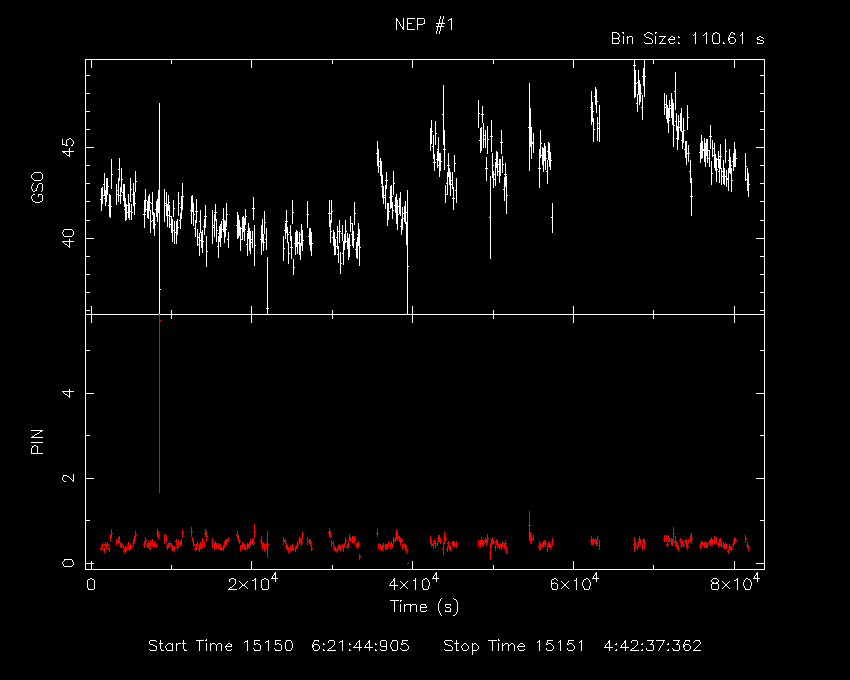The height and width of the screenshot is (680, 850).
Task: Click the GSO axis tick value 45
Action: point(68,147)
